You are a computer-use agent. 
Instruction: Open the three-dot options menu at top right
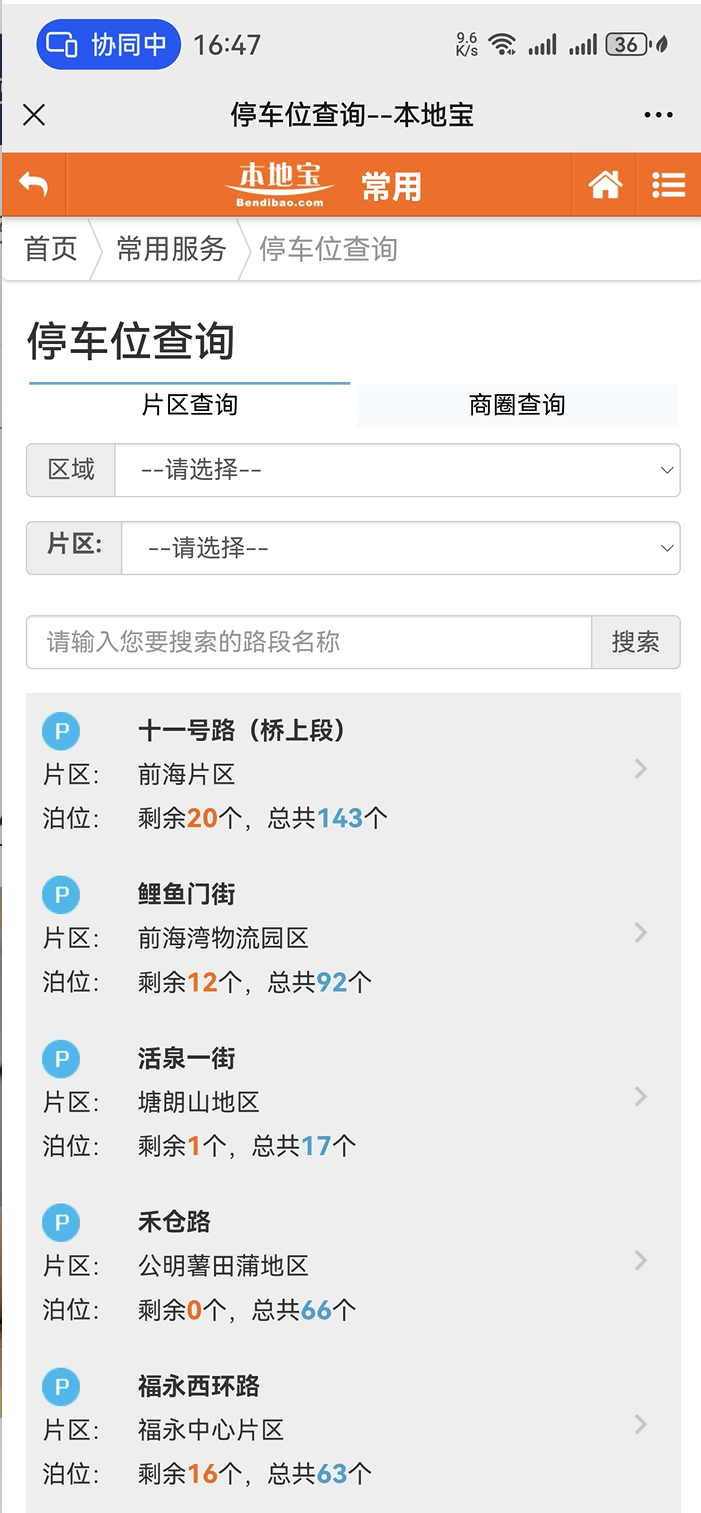click(x=658, y=115)
